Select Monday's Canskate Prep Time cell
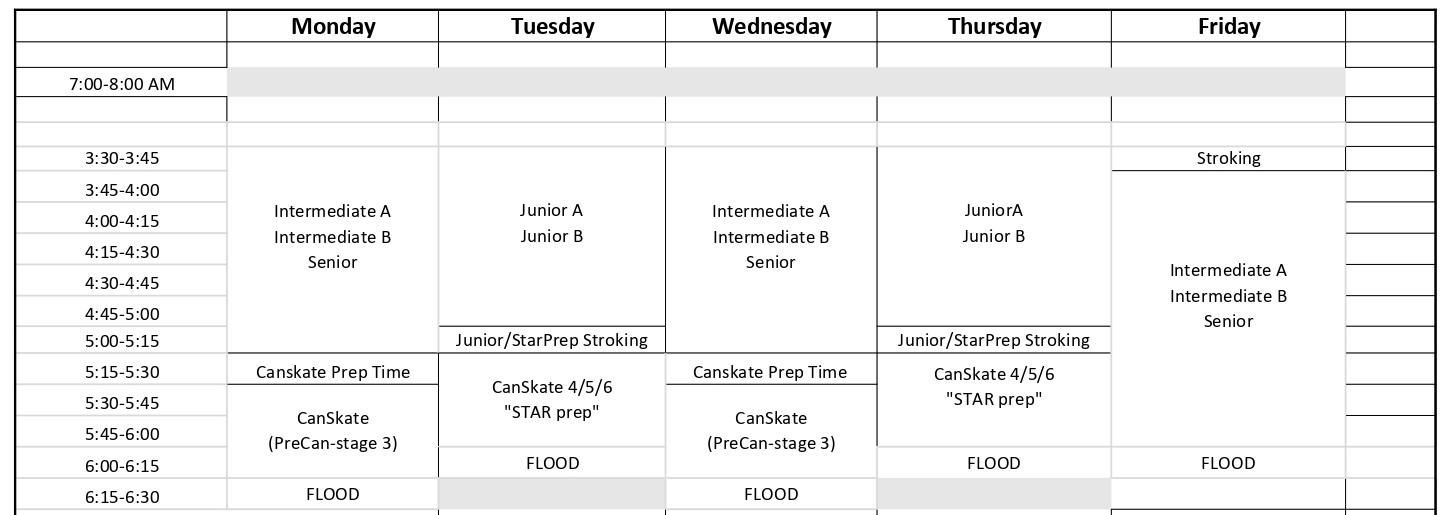1453x515 pixels. click(x=333, y=372)
